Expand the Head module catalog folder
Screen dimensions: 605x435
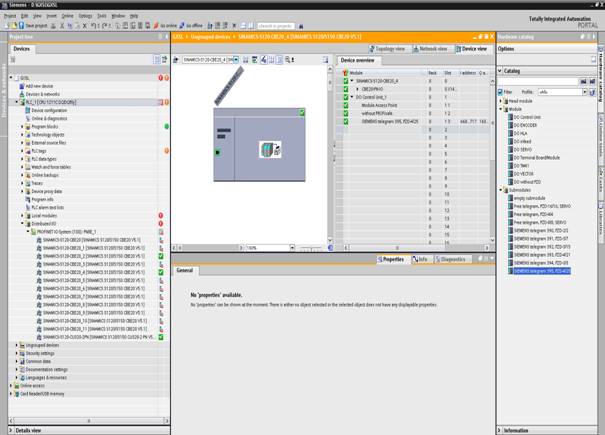coord(502,100)
